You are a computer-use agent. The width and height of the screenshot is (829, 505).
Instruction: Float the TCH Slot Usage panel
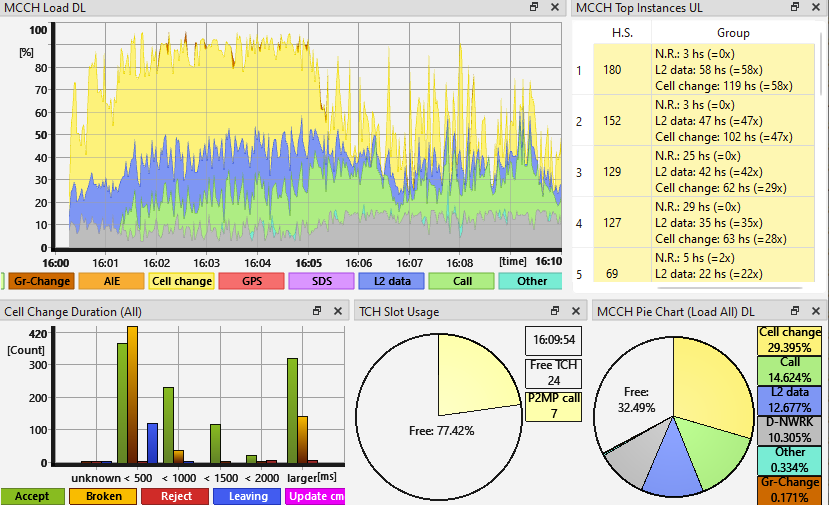click(x=556, y=312)
